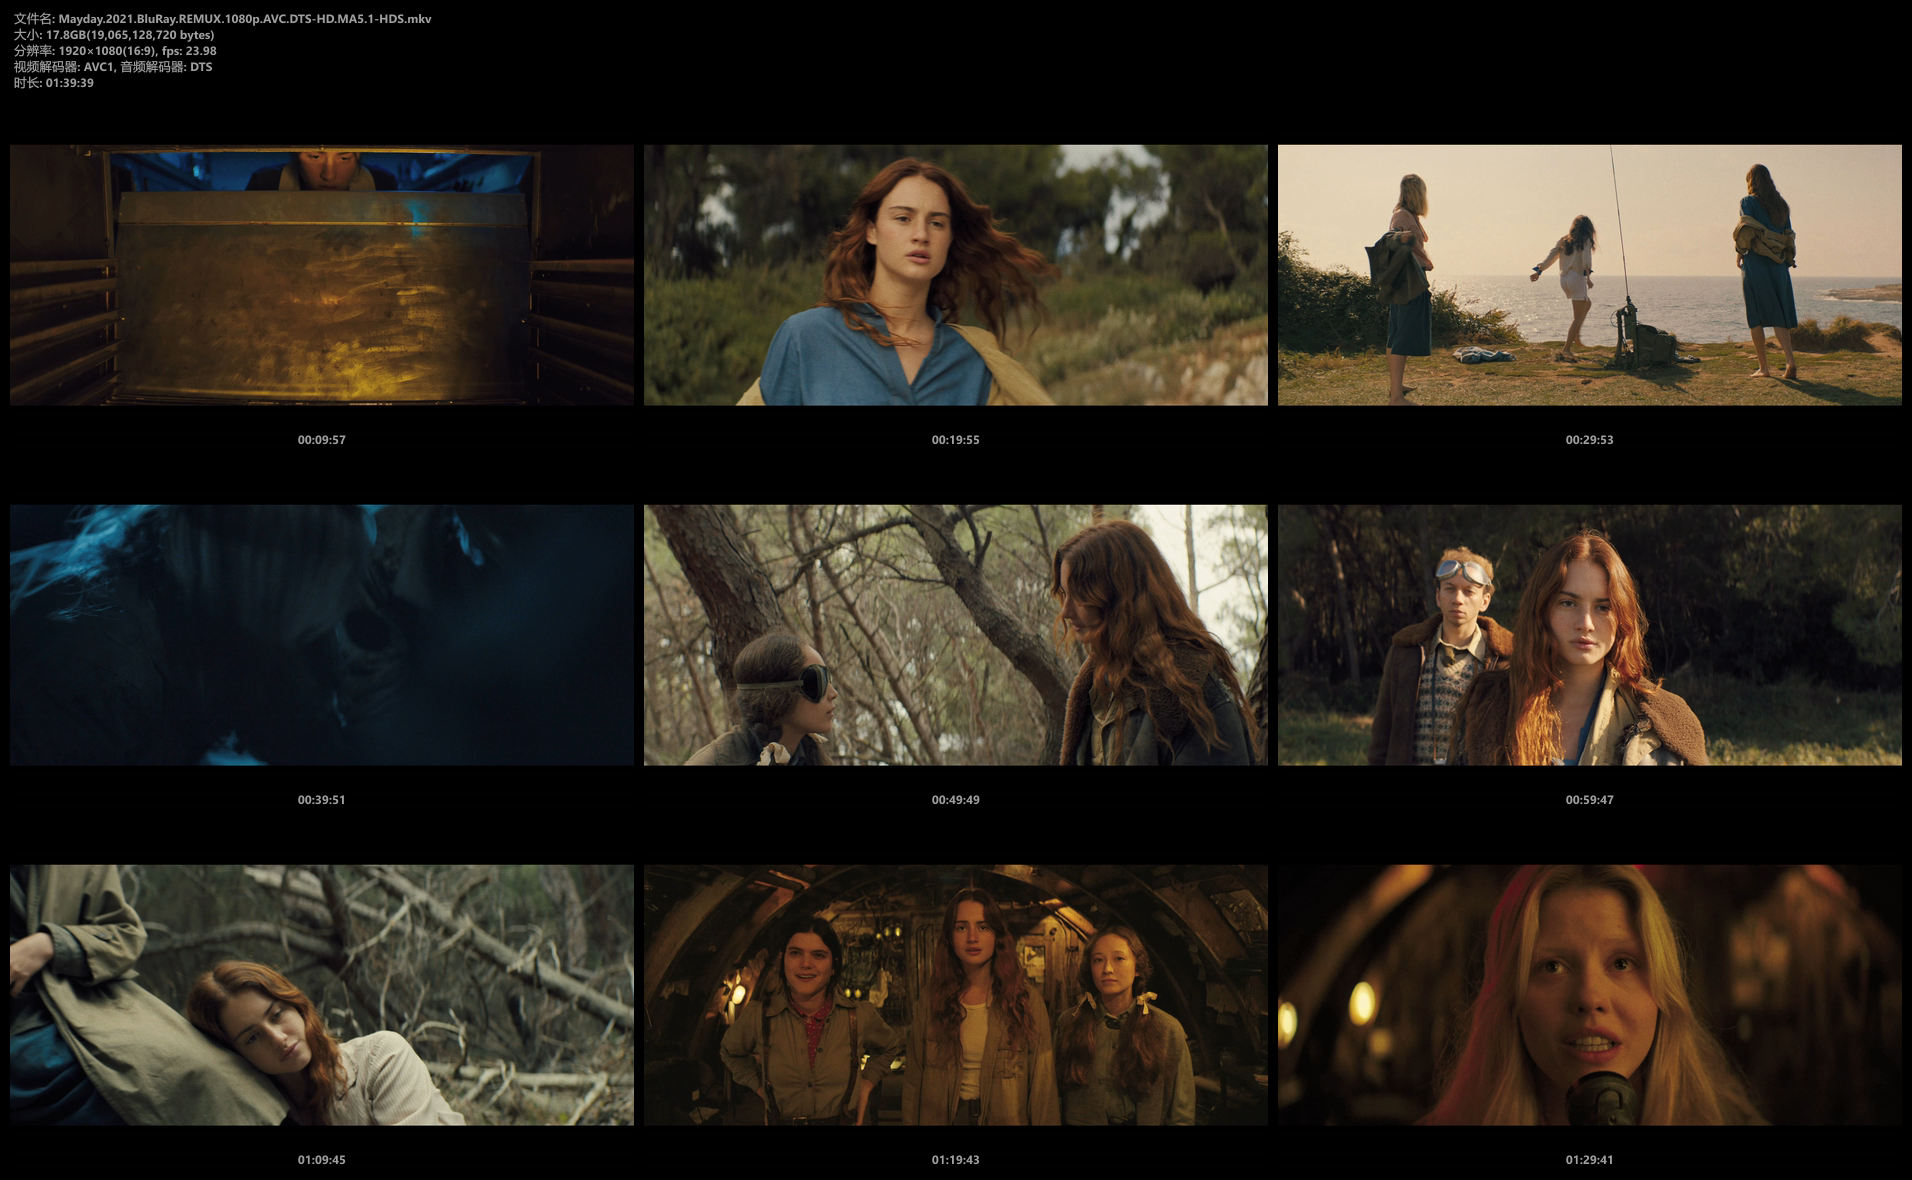This screenshot has height=1180, width=1912.
Task: Click the blonde woman at microphone thumbnail
Action: (x=1589, y=995)
